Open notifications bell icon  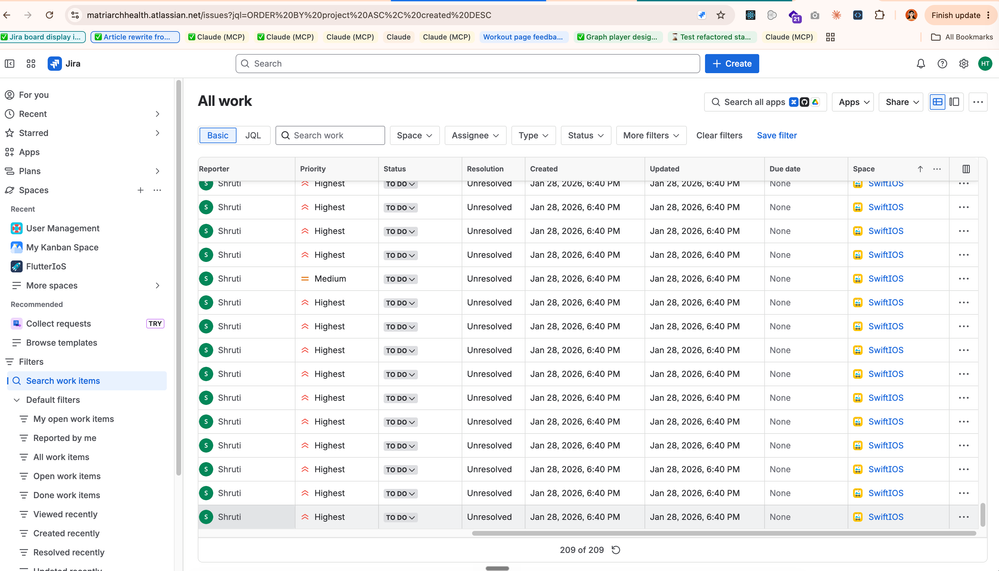pos(921,64)
